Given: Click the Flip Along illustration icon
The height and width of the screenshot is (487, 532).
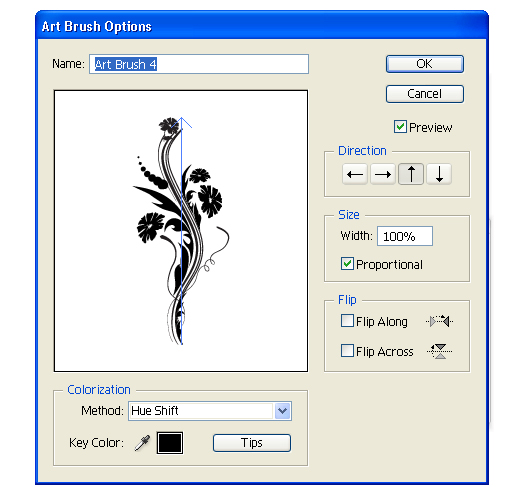Looking at the screenshot, I should coord(440,321).
